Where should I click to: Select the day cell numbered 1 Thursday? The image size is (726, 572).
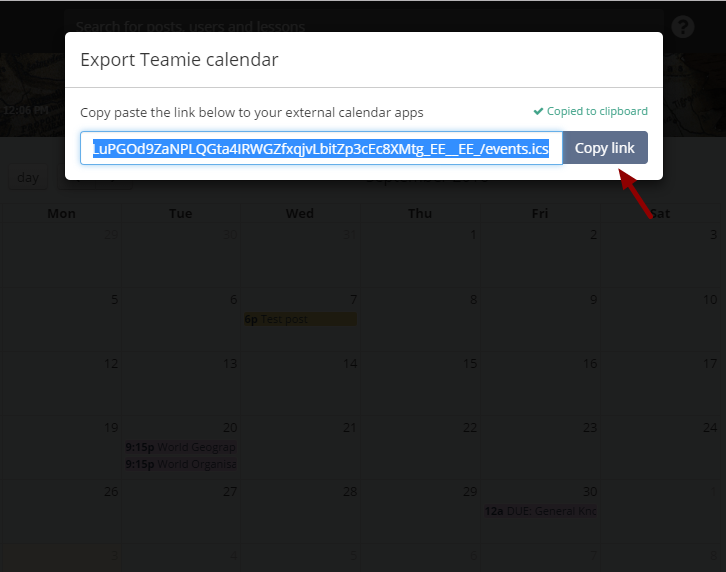[x=420, y=255]
